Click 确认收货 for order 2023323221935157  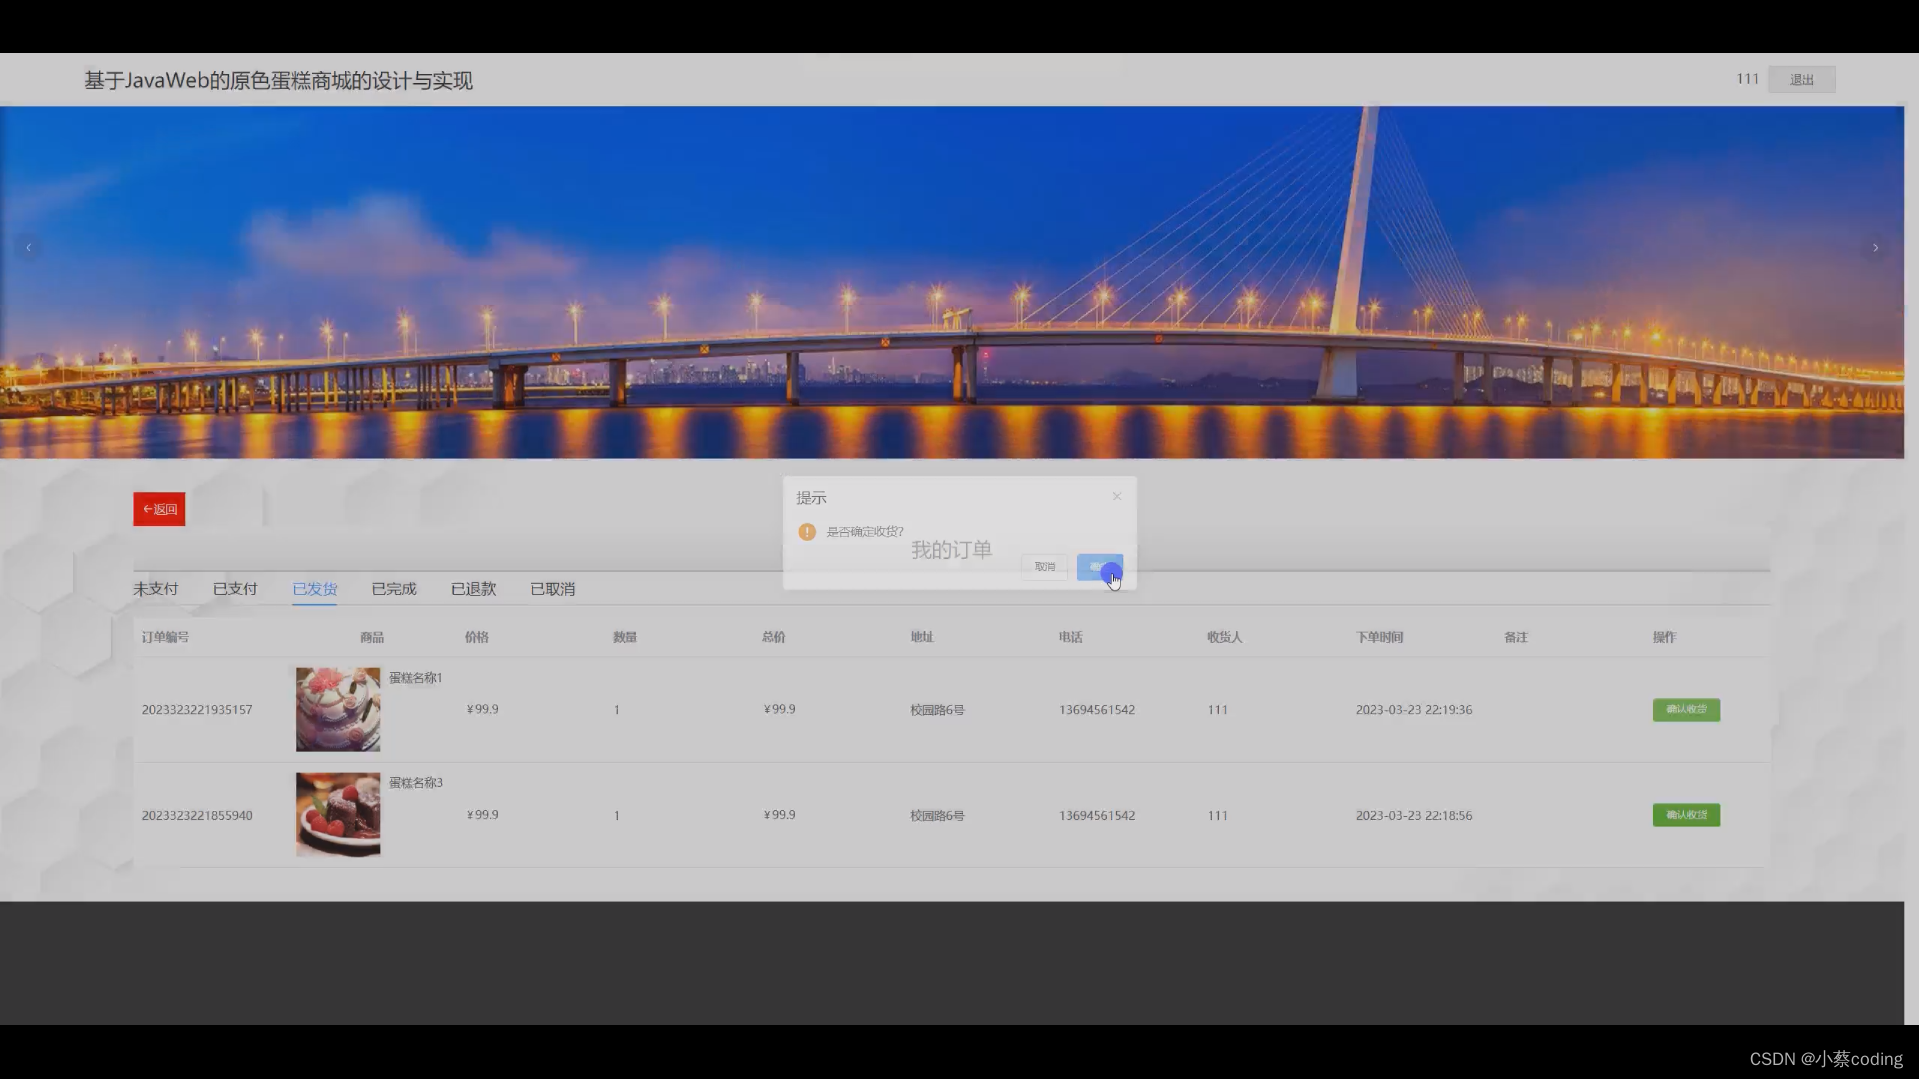tap(1686, 709)
